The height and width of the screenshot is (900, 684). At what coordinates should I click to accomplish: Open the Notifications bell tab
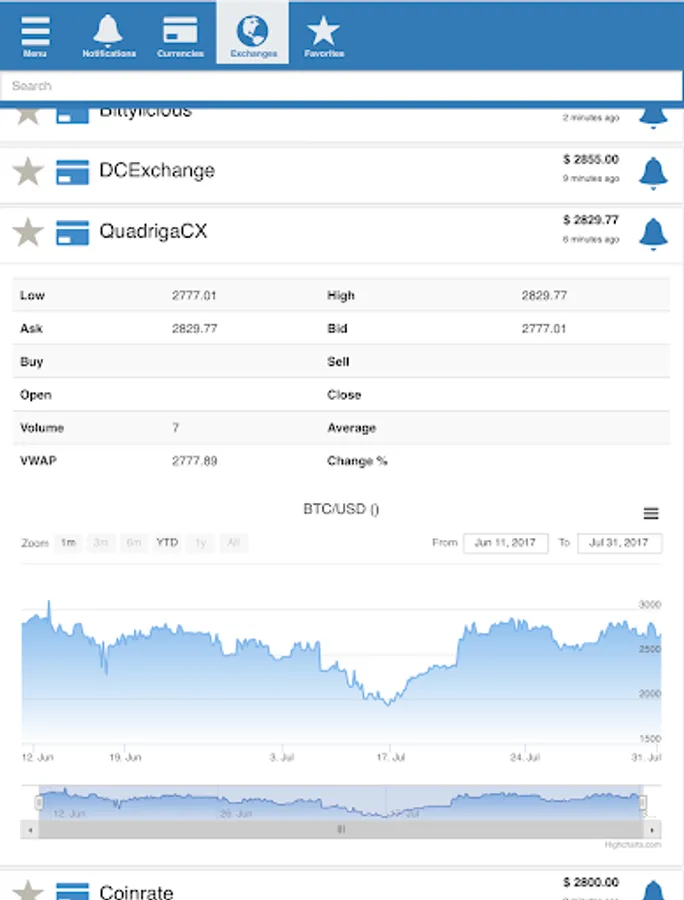108,35
